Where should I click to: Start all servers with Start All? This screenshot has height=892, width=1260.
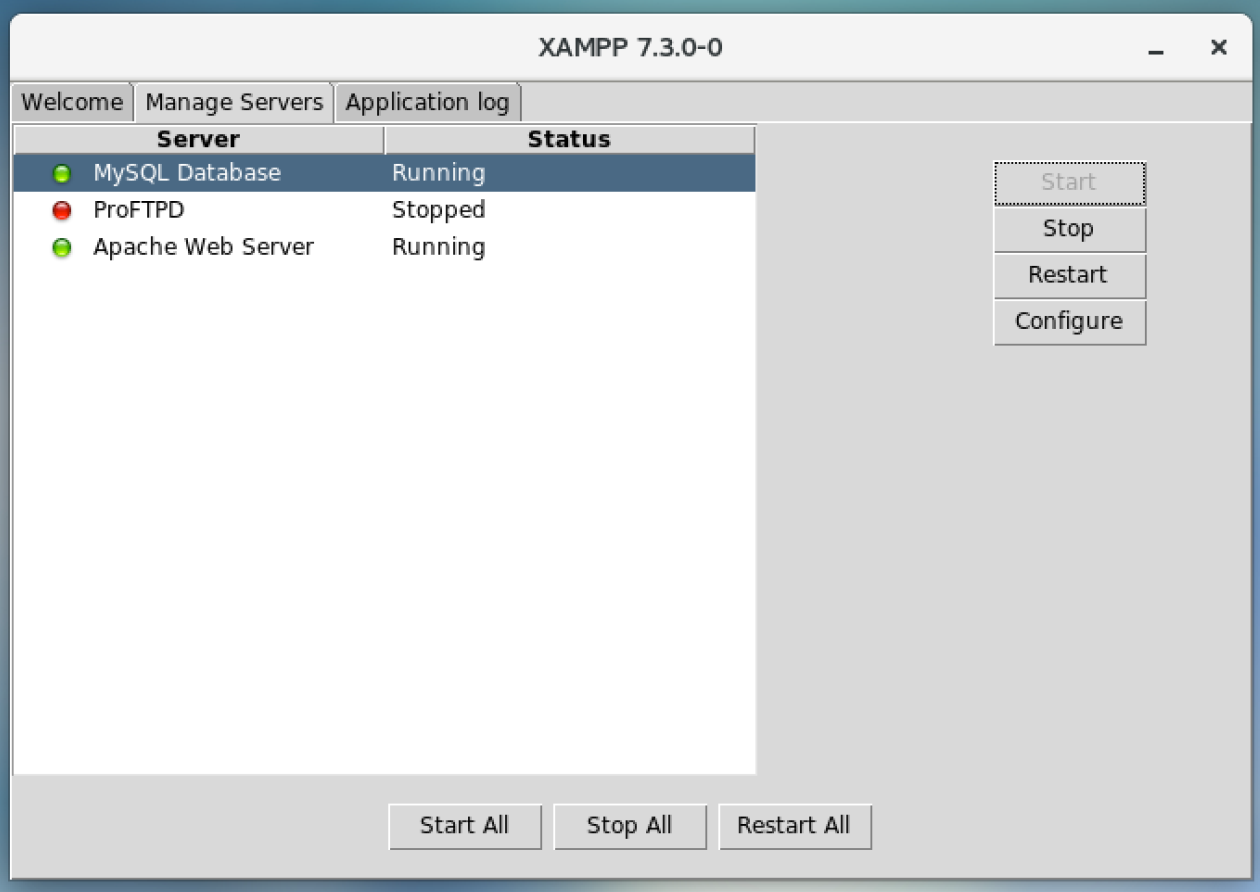coord(465,826)
